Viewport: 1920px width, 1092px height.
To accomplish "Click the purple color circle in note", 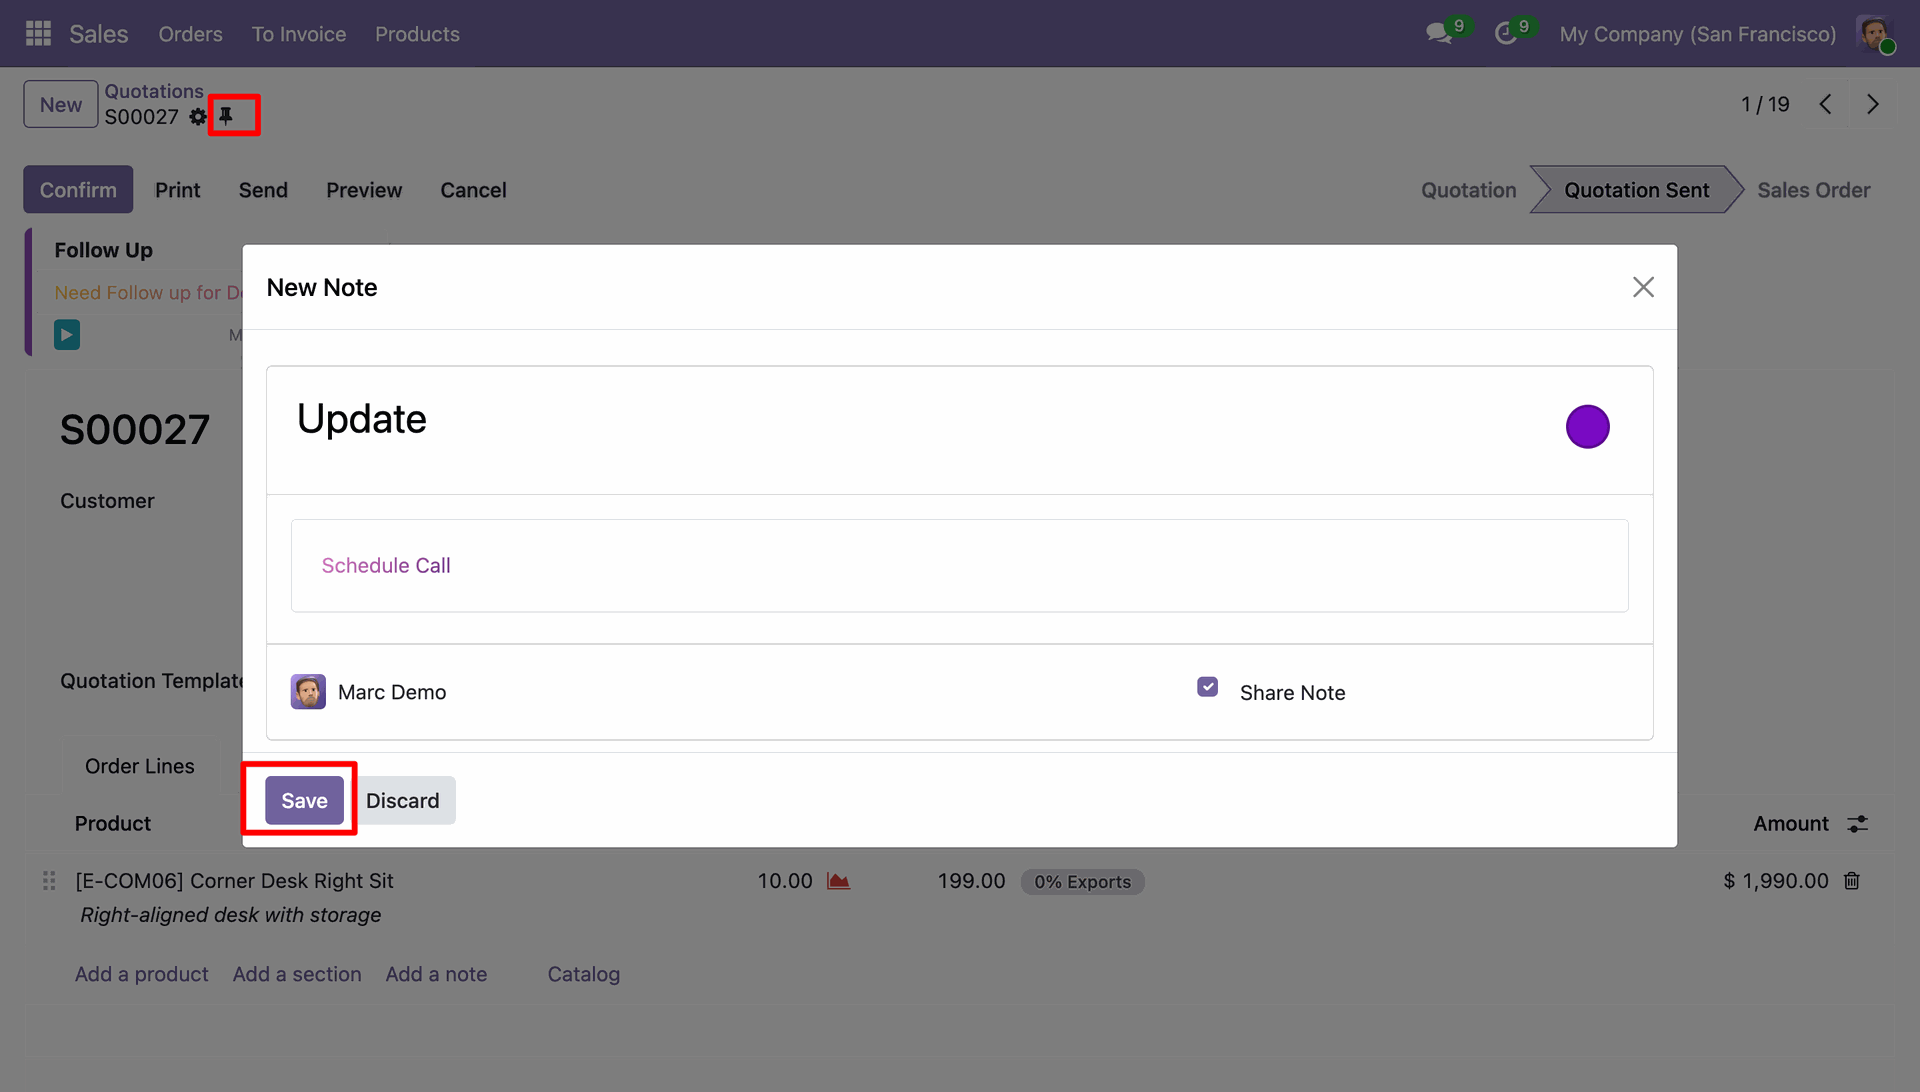I will [1587, 427].
